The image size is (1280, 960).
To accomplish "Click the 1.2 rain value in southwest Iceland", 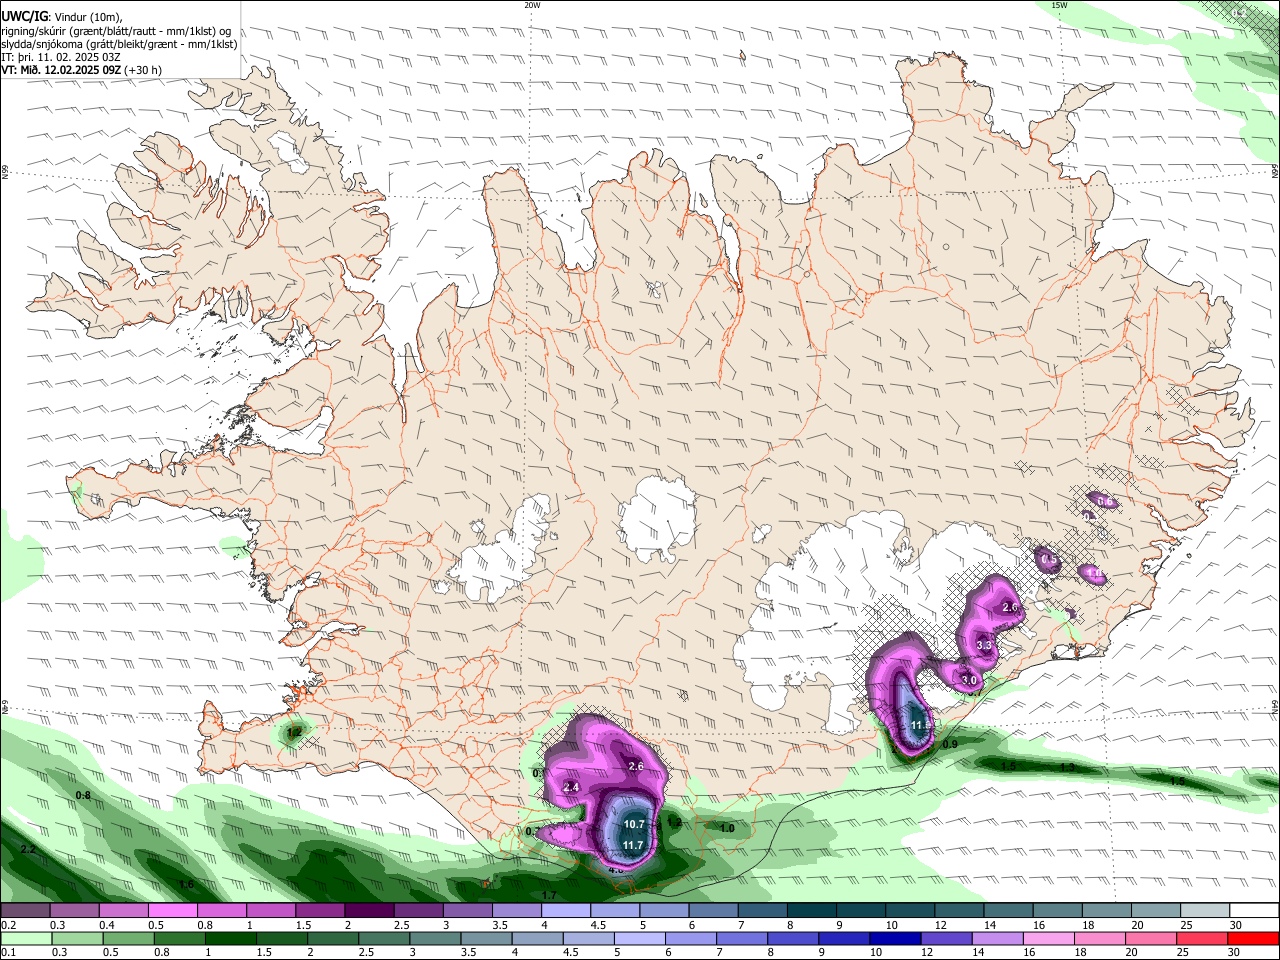I will (294, 733).
